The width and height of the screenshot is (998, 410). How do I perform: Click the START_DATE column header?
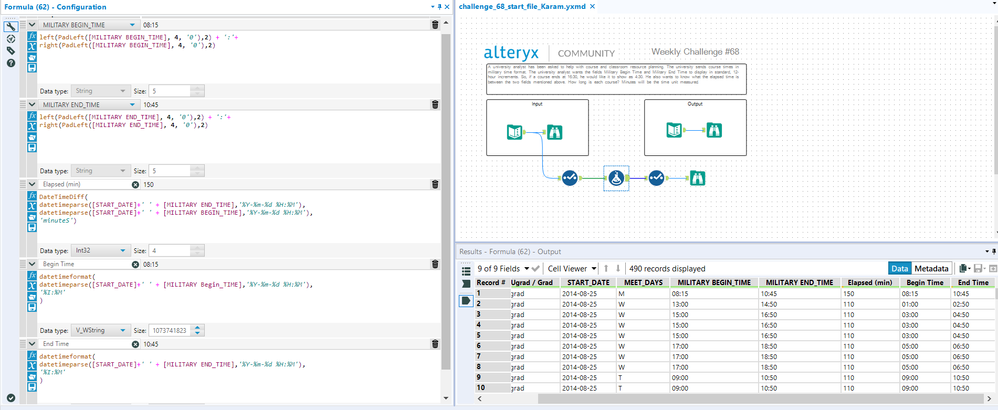[x=588, y=282]
